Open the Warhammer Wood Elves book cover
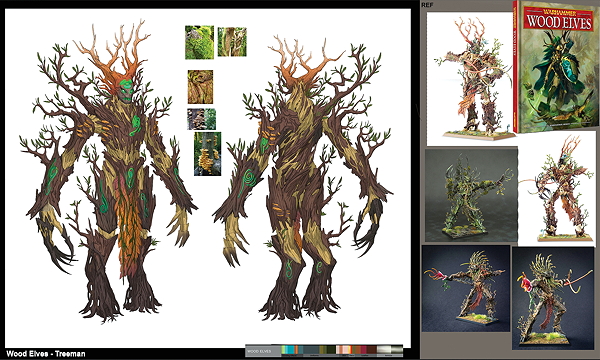 556,67
